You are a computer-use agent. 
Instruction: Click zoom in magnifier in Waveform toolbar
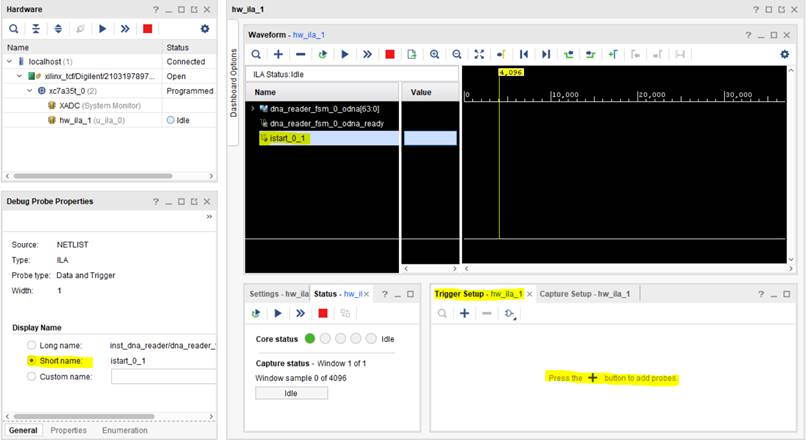coord(434,54)
